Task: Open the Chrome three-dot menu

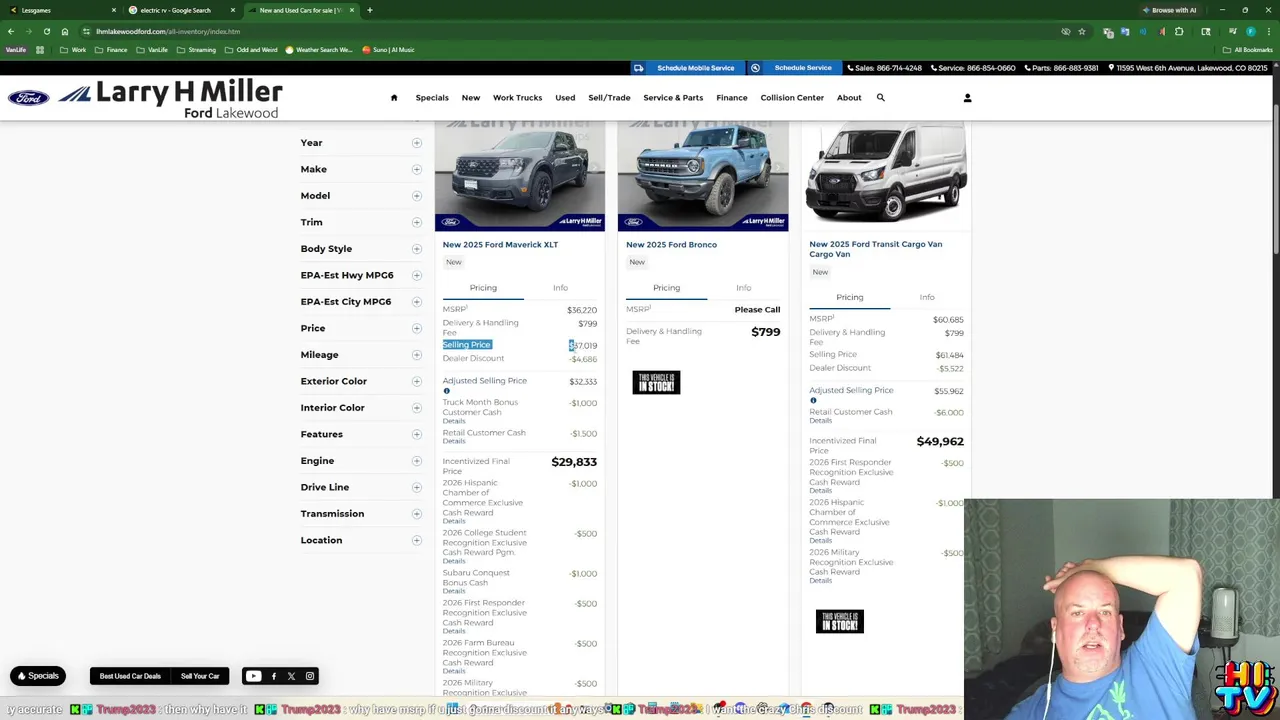Action: coord(1268,31)
